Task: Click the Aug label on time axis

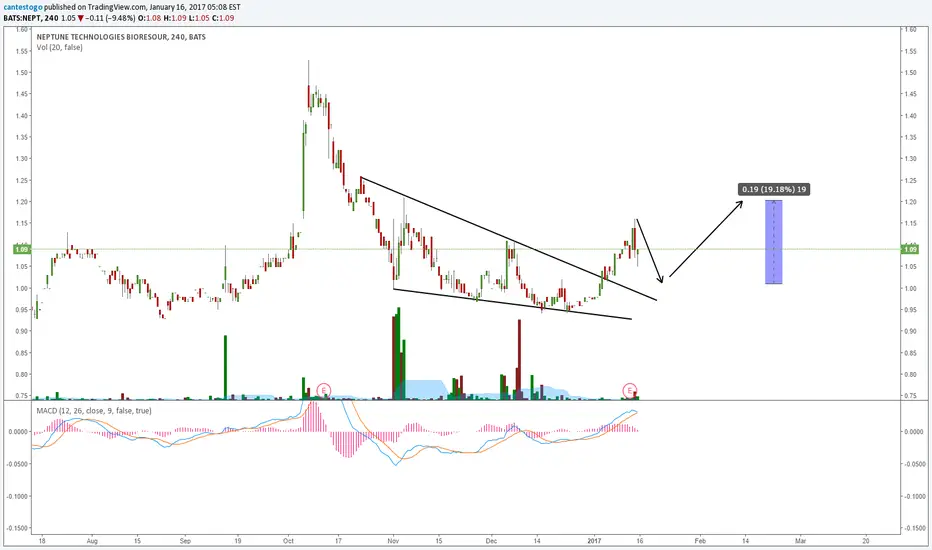Action: 92,541
